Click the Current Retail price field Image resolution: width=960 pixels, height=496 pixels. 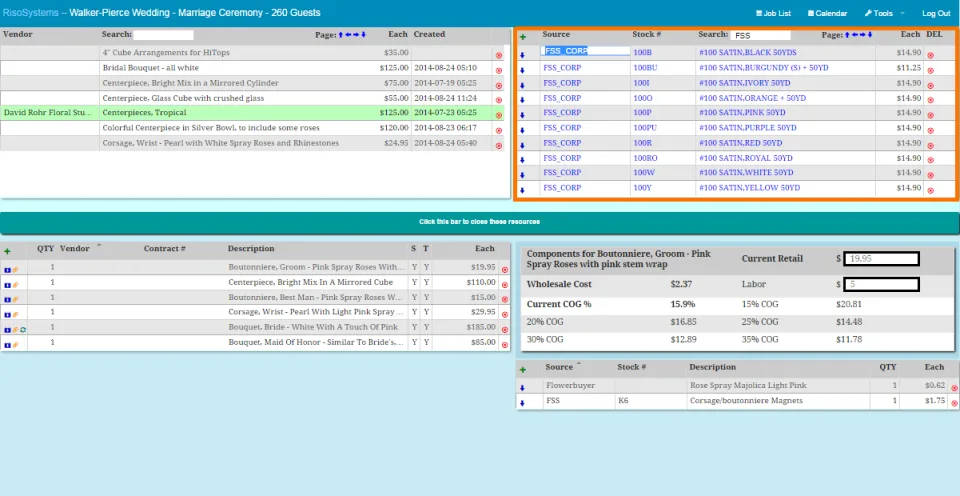pos(881,259)
